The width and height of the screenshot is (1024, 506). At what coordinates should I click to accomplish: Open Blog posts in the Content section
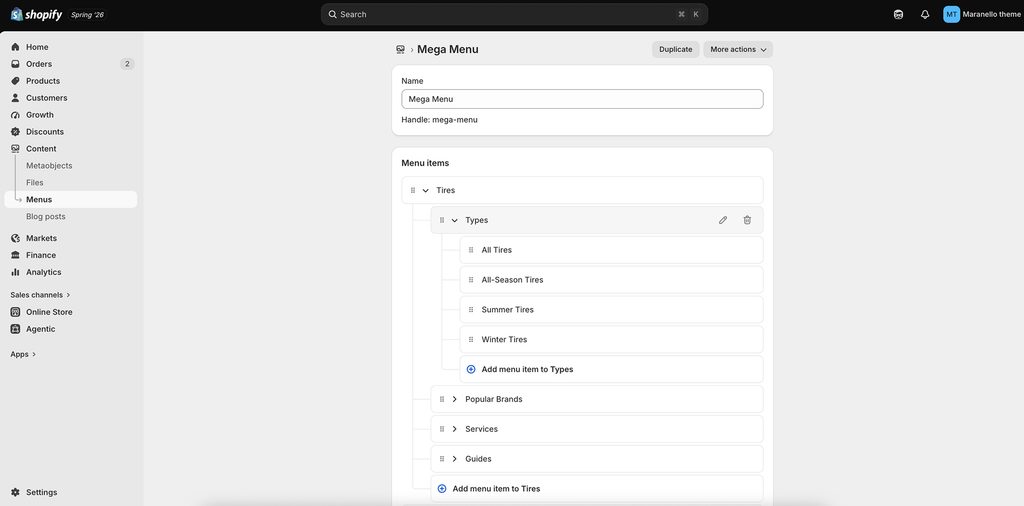tap(46, 216)
